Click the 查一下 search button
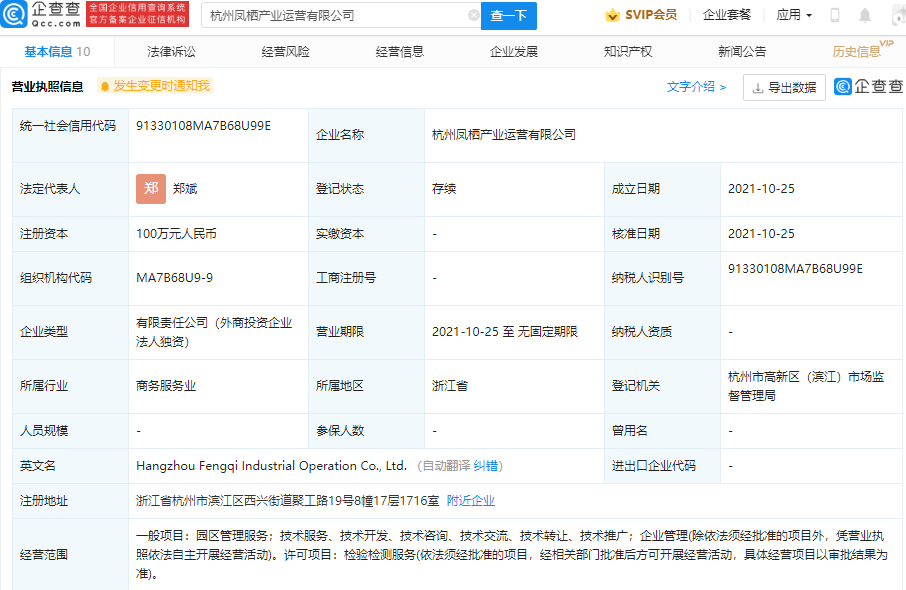The width and height of the screenshot is (906, 590). click(508, 16)
